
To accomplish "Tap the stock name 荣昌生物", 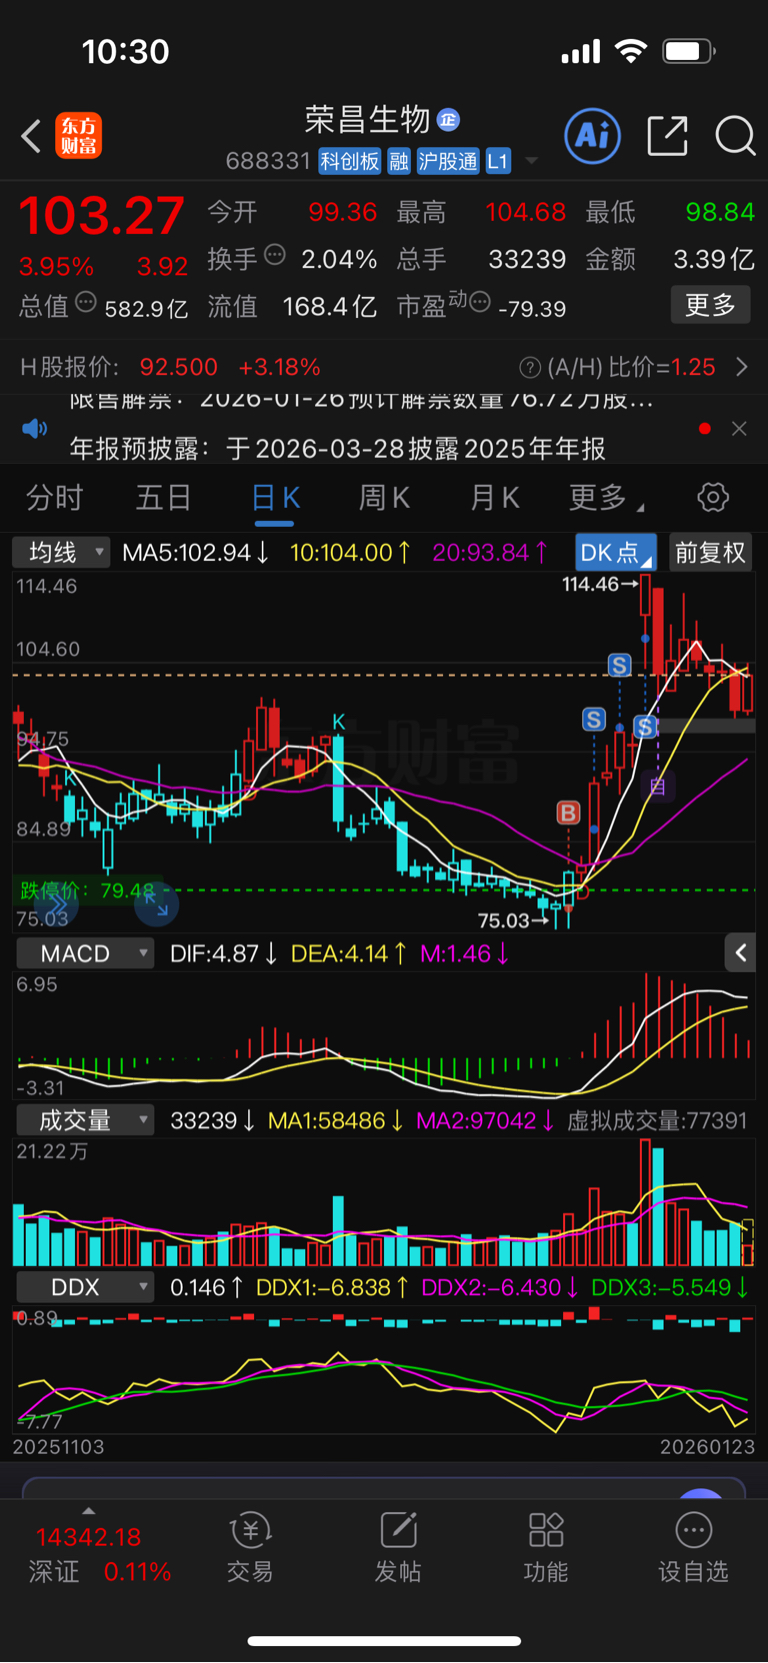I will [x=367, y=119].
